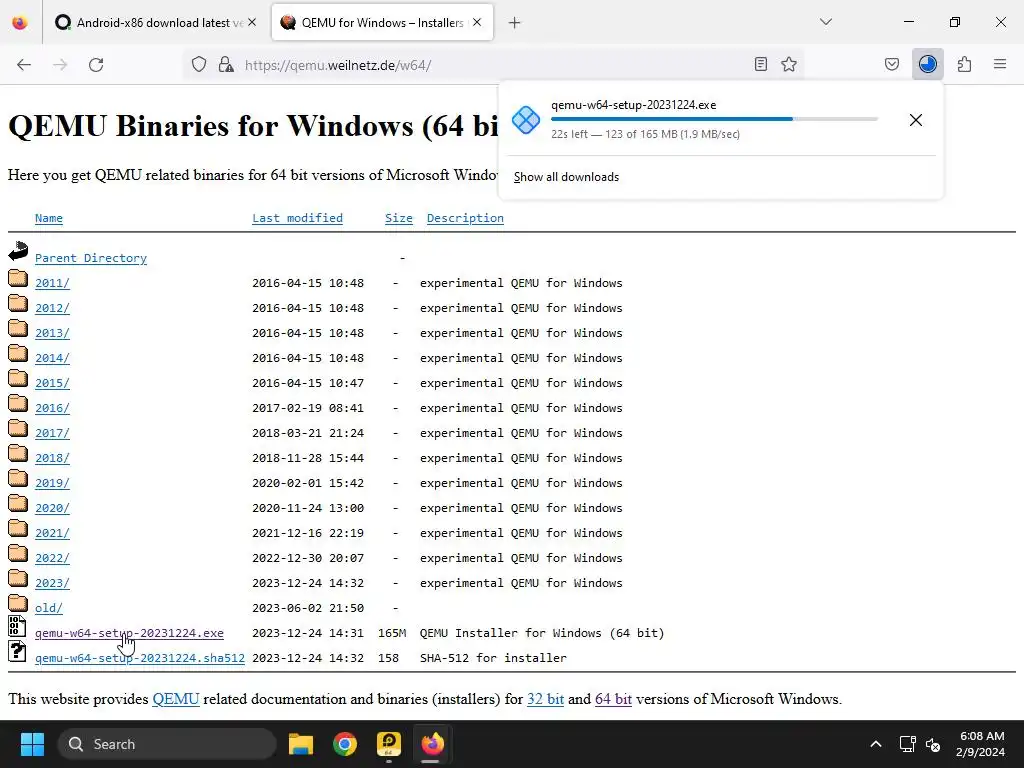Launch Chrome from the taskbar
The height and width of the screenshot is (768, 1024).
(x=345, y=744)
